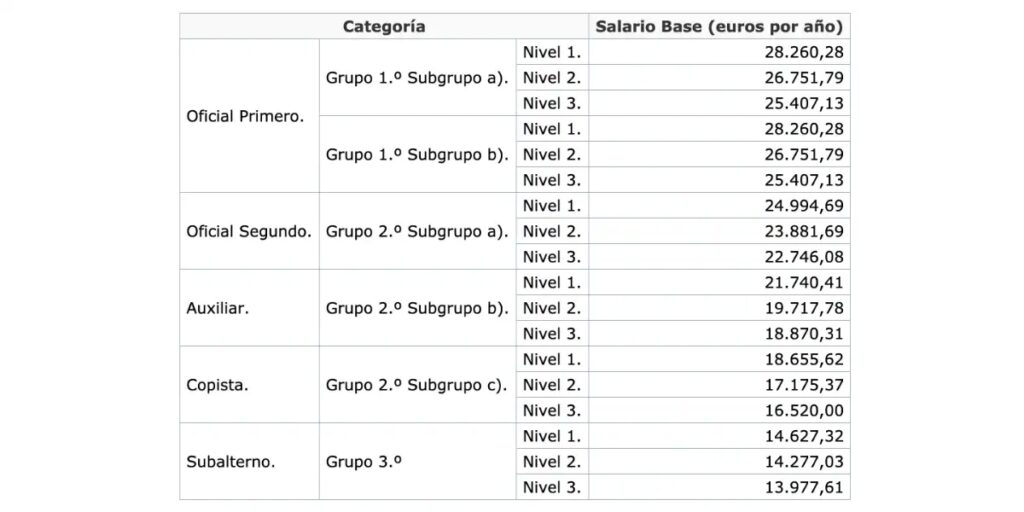Select the Auxiliar category cell
Image resolution: width=1024 pixels, height=512 pixels.
(x=218, y=308)
